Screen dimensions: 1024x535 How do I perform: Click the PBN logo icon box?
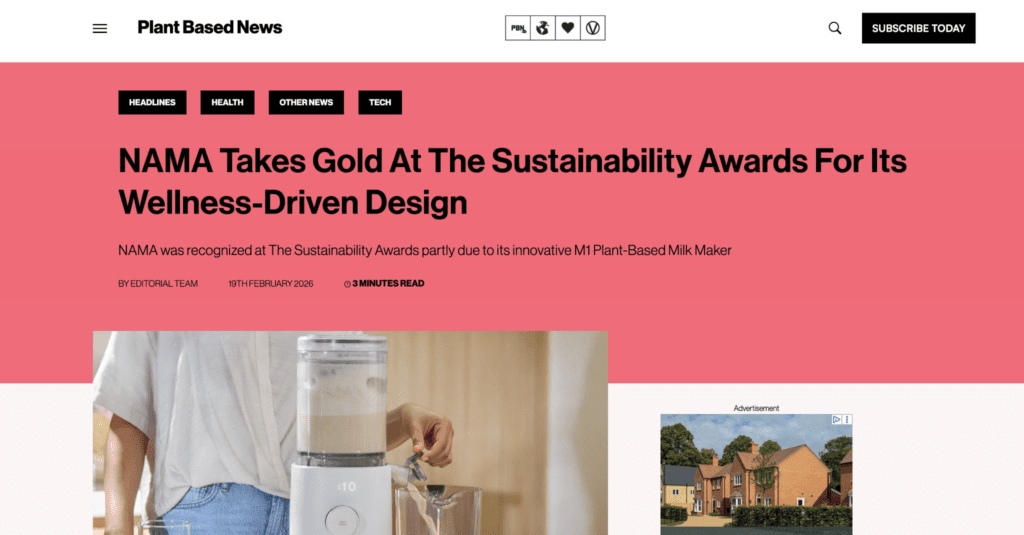coord(518,28)
